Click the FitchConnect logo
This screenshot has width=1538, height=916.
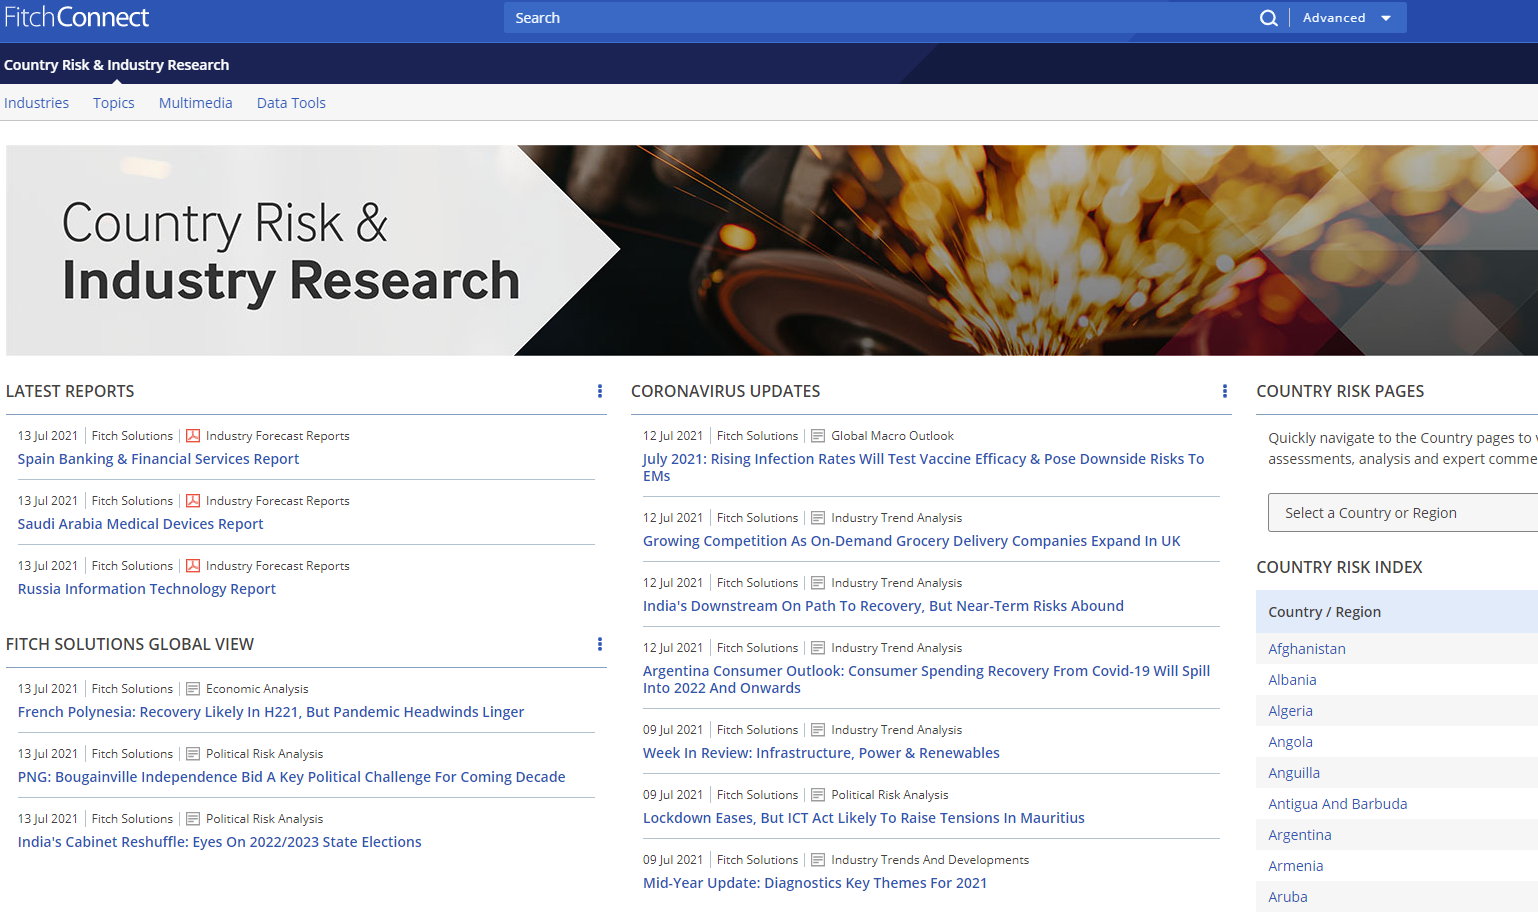pos(77,17)
